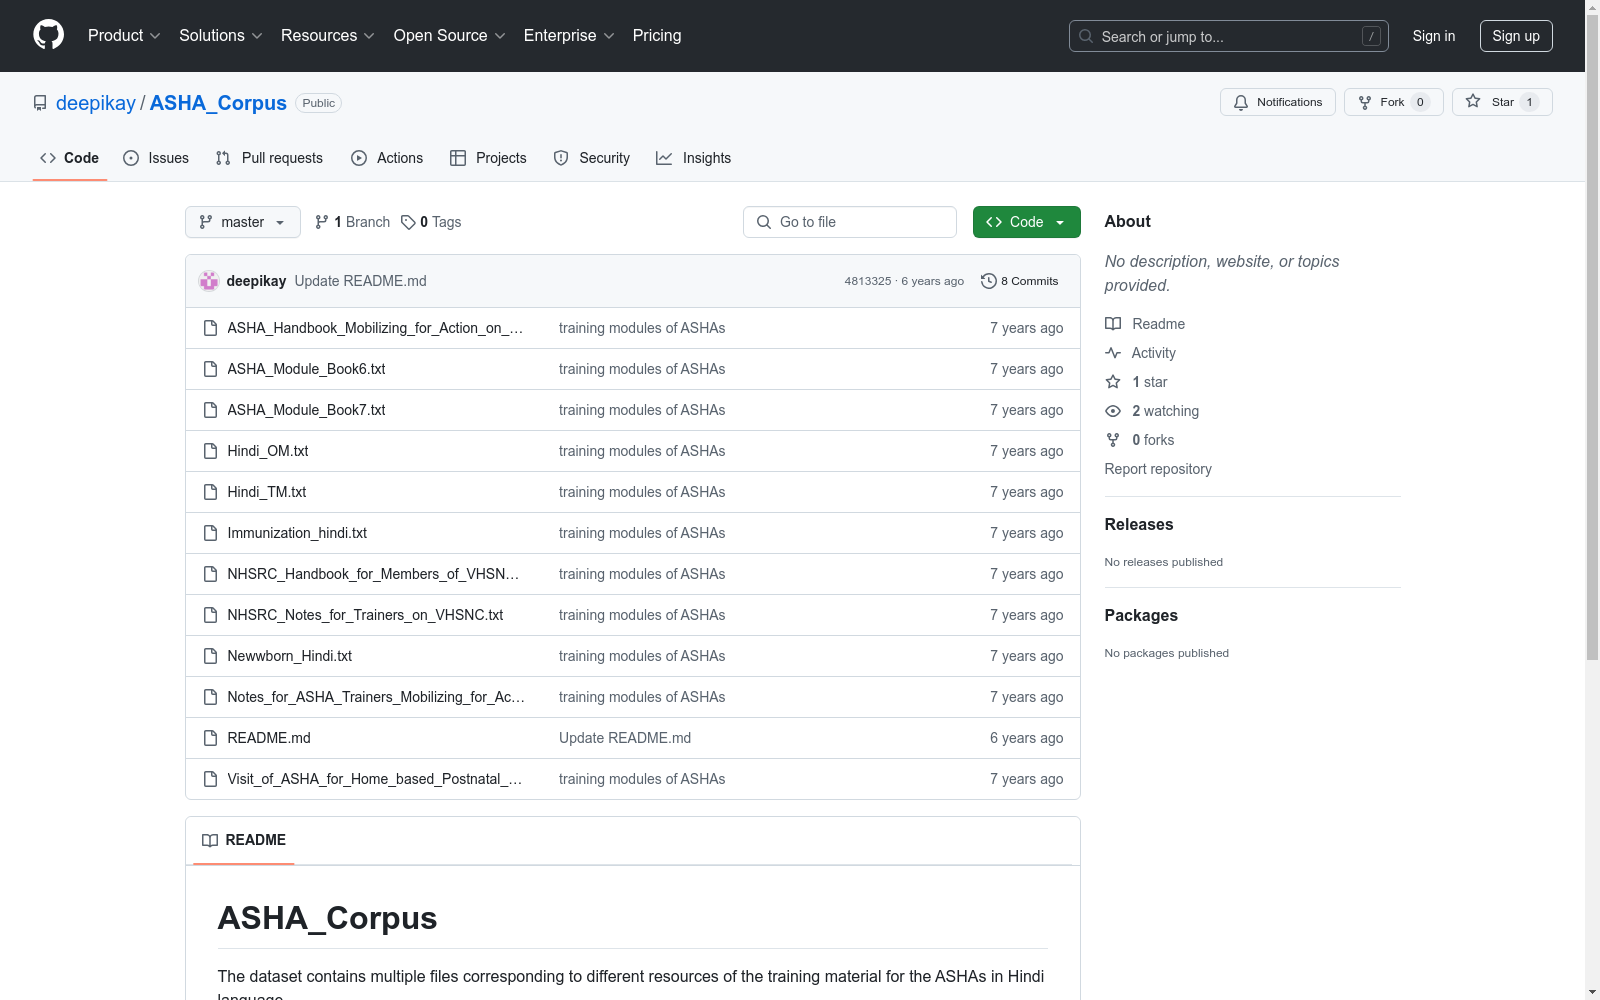Screen dimensions: 1600x1000
Task: Click the Search or jump to field
Action: (x=1229, y=36)
